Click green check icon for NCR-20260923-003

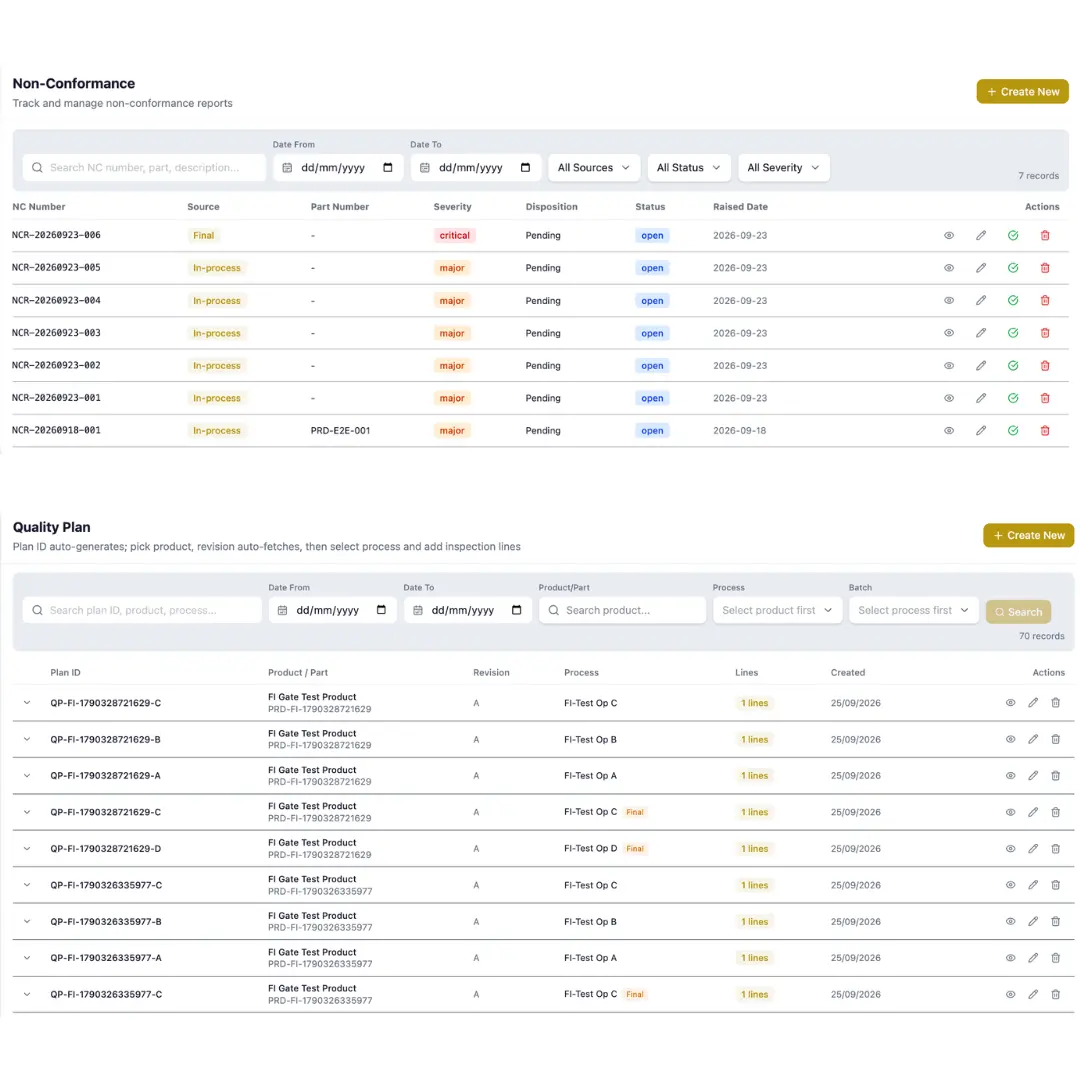coord(1012,333)
